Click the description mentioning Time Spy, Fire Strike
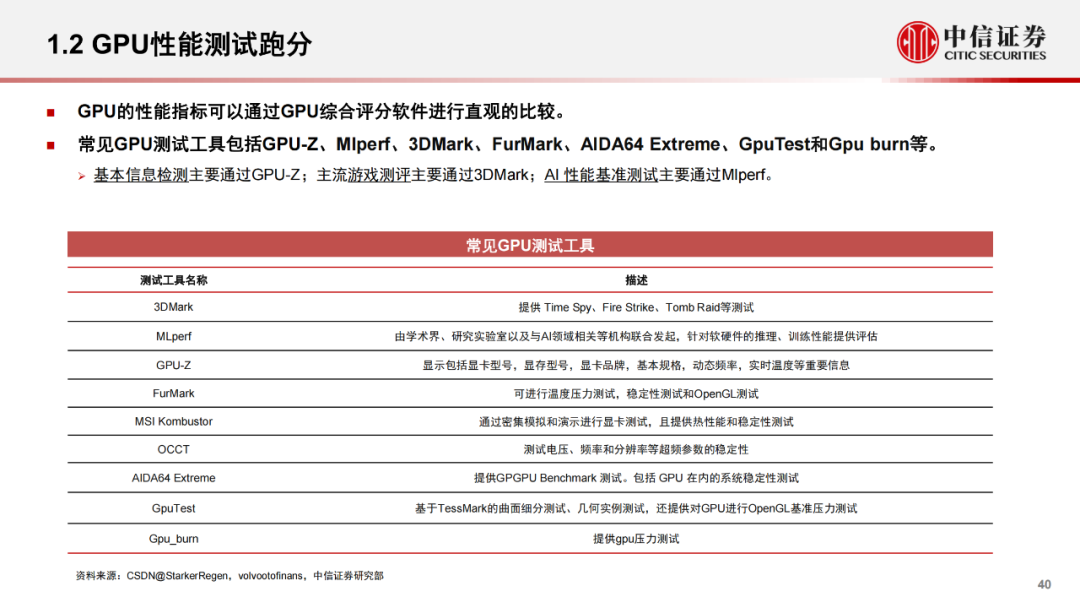The image size is (1080, 608). pyautogui.click(x=636, y=307)
